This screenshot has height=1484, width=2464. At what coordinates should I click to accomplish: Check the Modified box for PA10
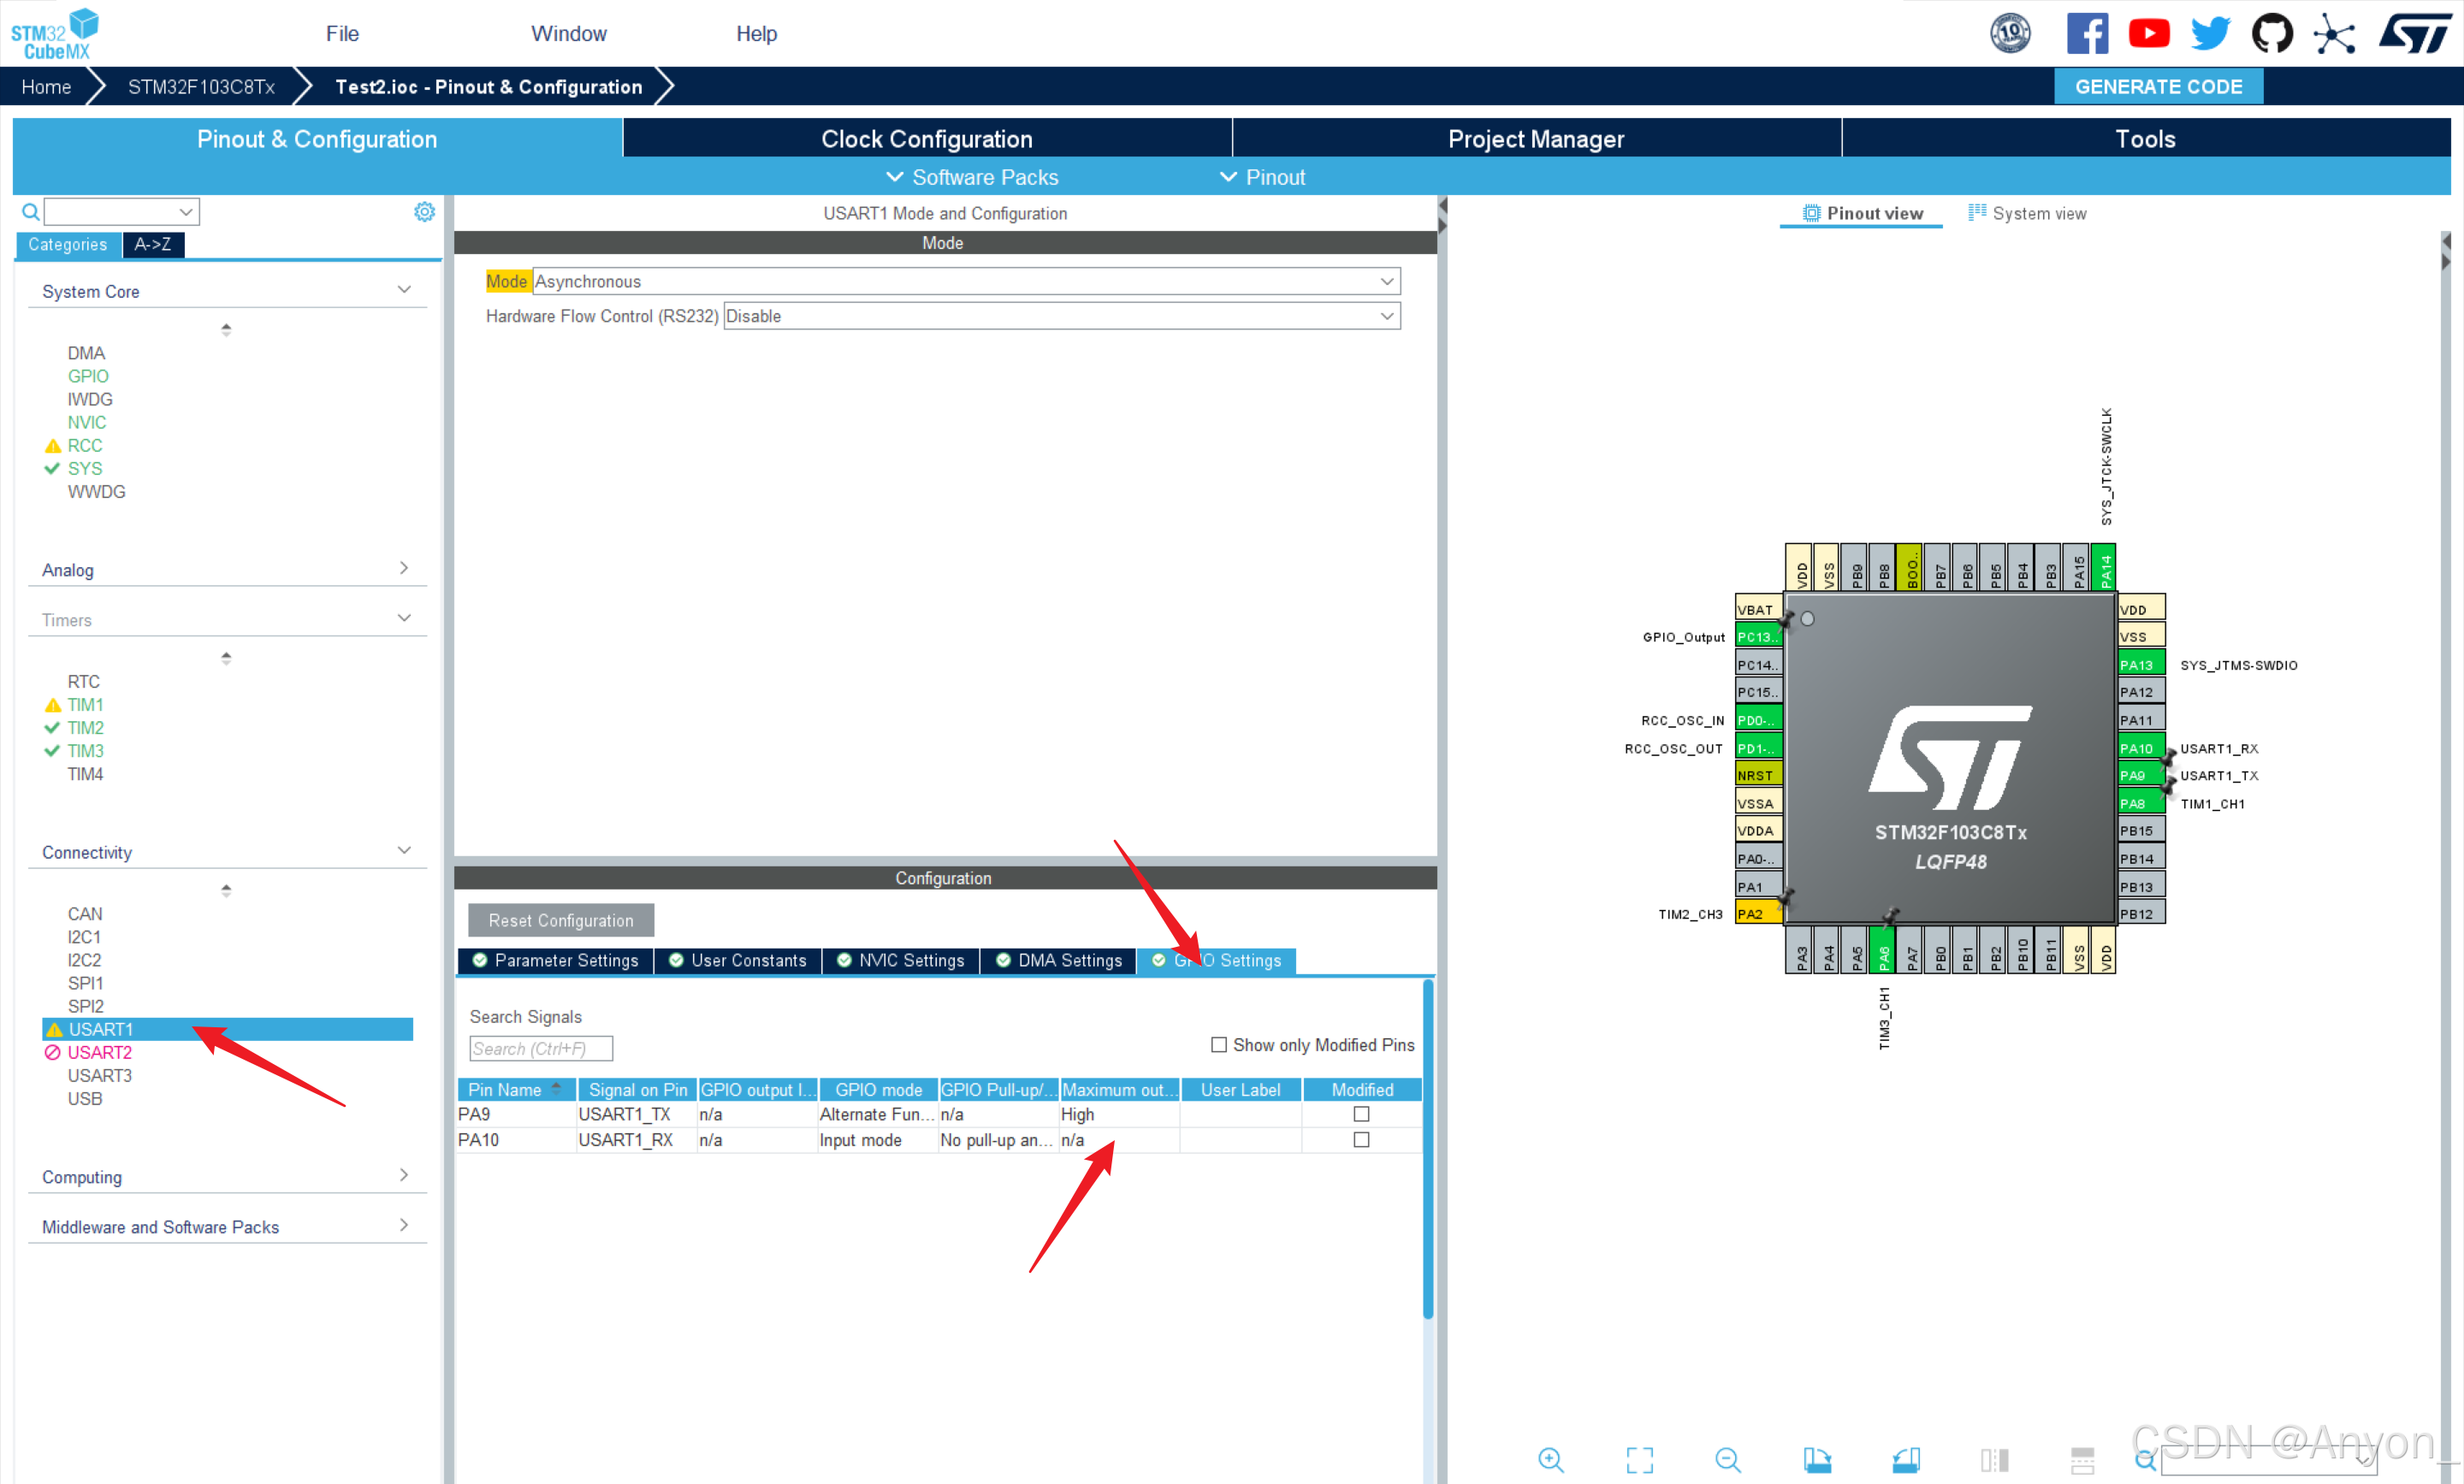click(x=1361, y=1140)
